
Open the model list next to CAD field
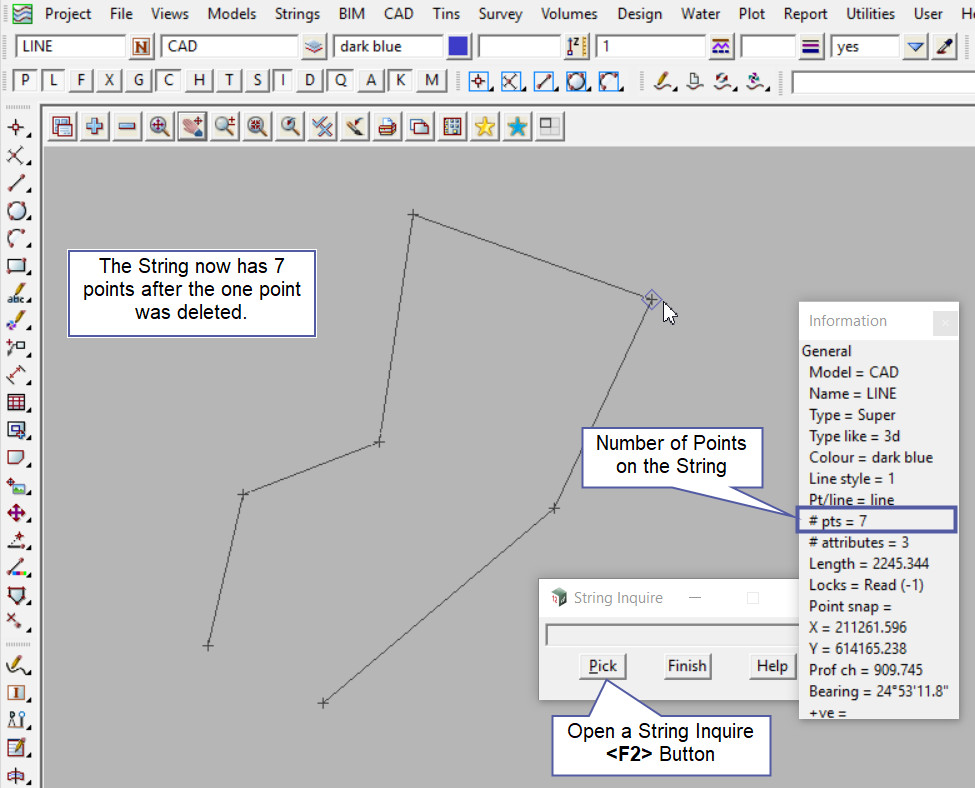315,47
